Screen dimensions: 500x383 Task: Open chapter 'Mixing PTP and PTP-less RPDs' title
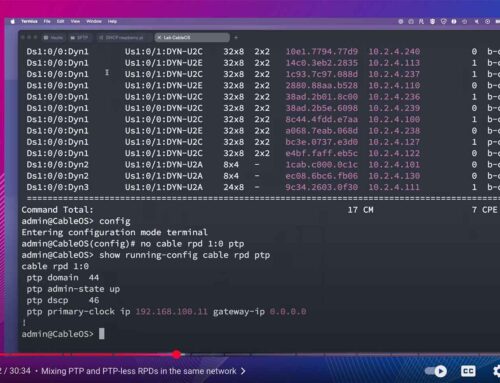139,371
